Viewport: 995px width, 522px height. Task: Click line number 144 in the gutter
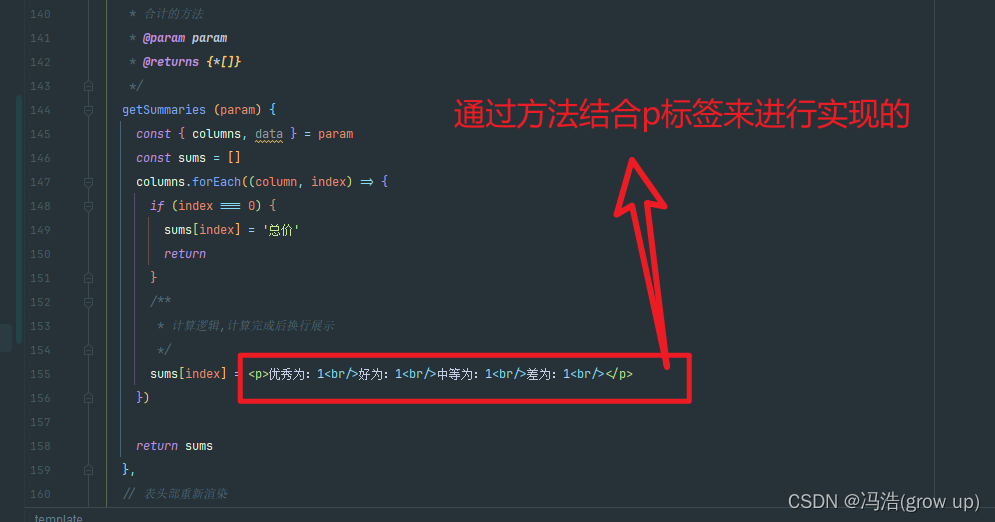tap(40, 110)
